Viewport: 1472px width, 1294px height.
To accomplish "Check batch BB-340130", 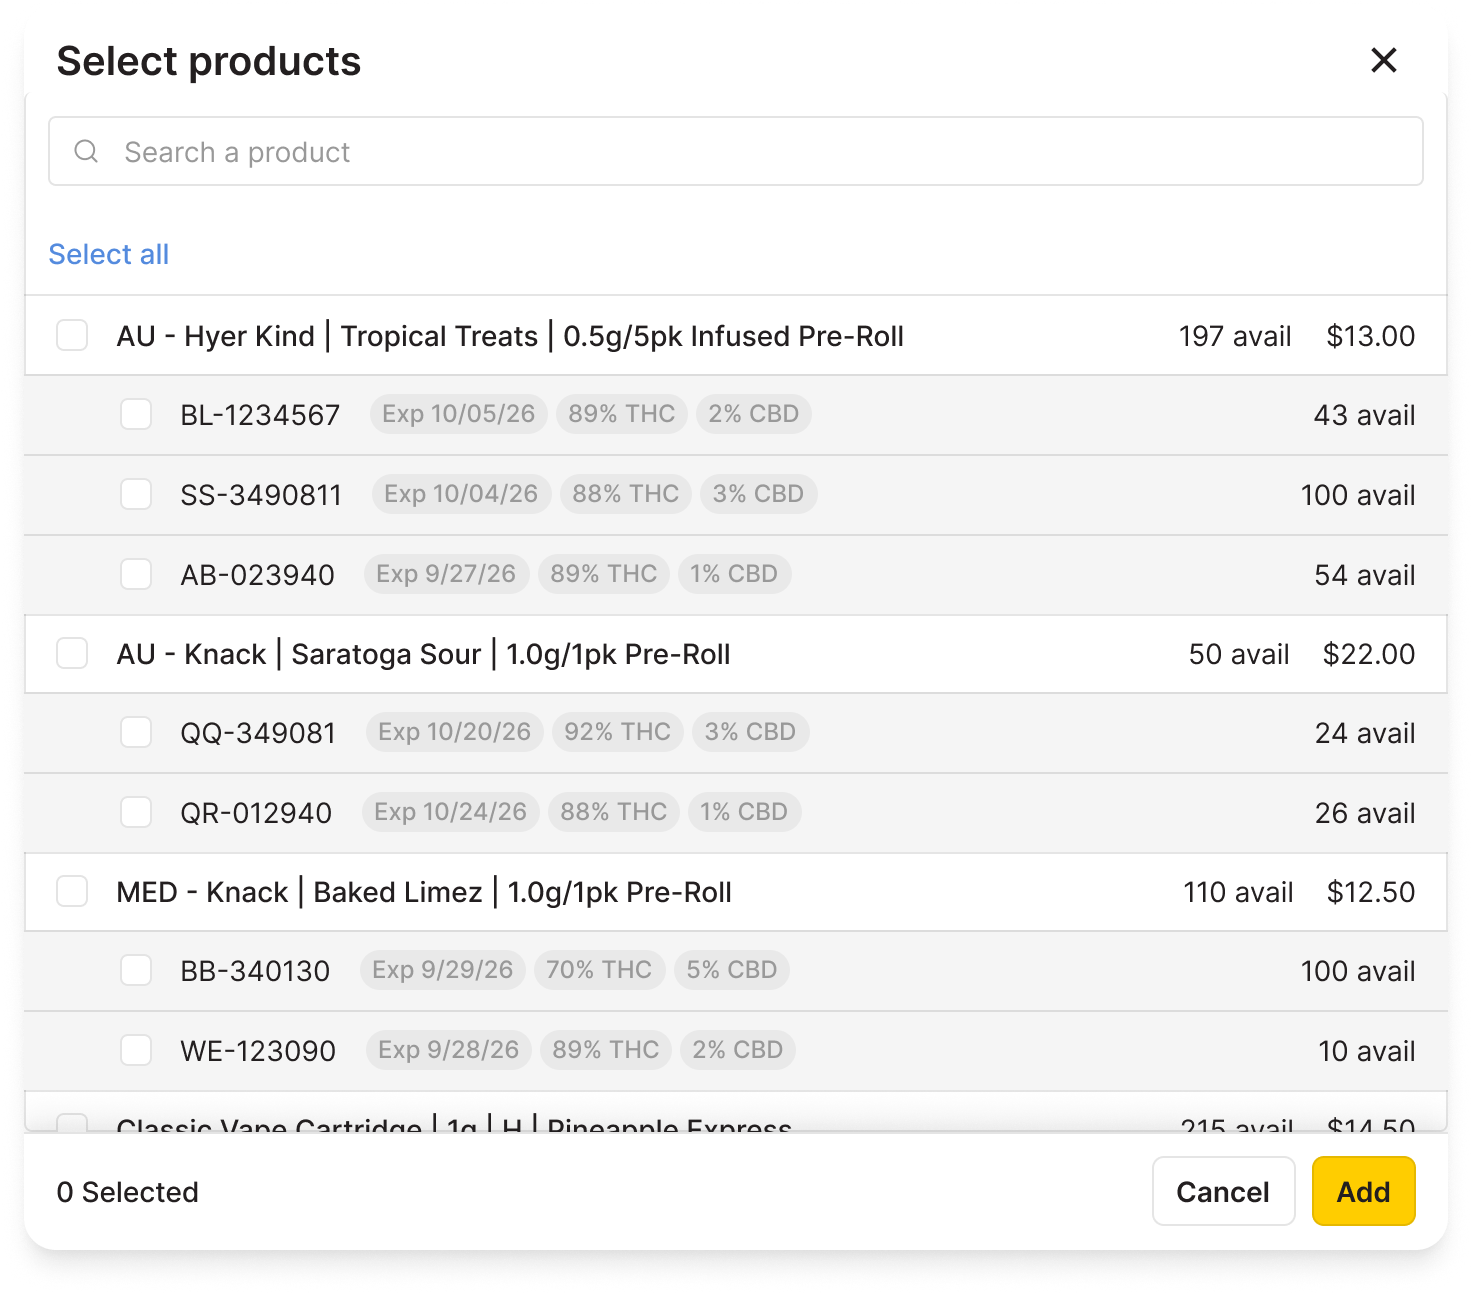I will click(x=136, y=970).
